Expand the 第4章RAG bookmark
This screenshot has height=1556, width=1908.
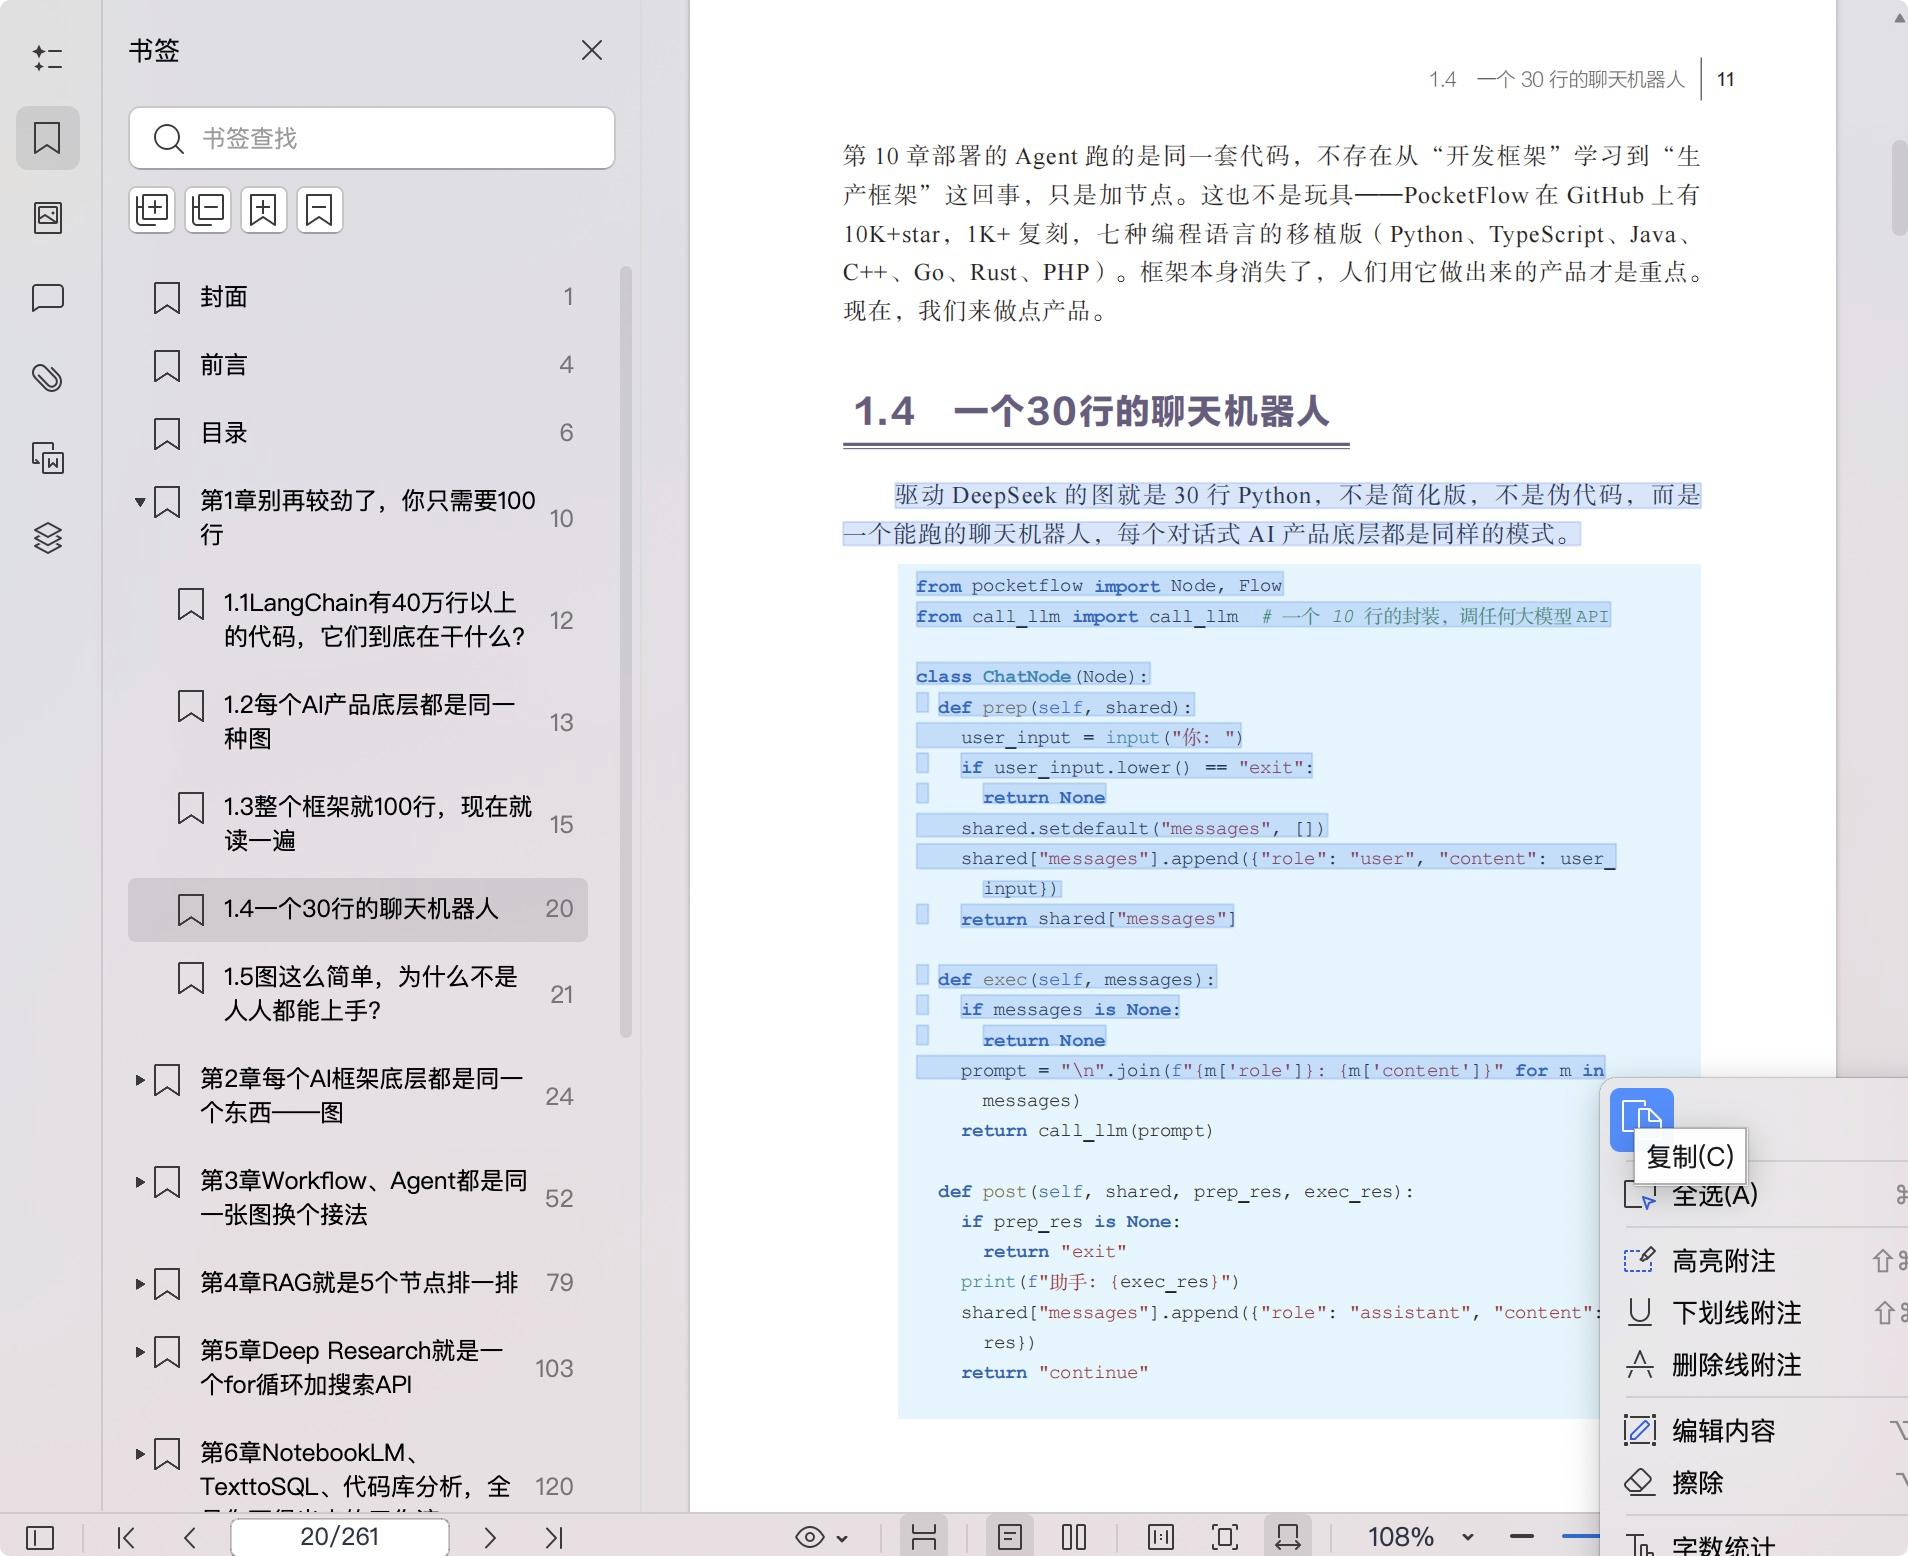tap(140, 1284)
